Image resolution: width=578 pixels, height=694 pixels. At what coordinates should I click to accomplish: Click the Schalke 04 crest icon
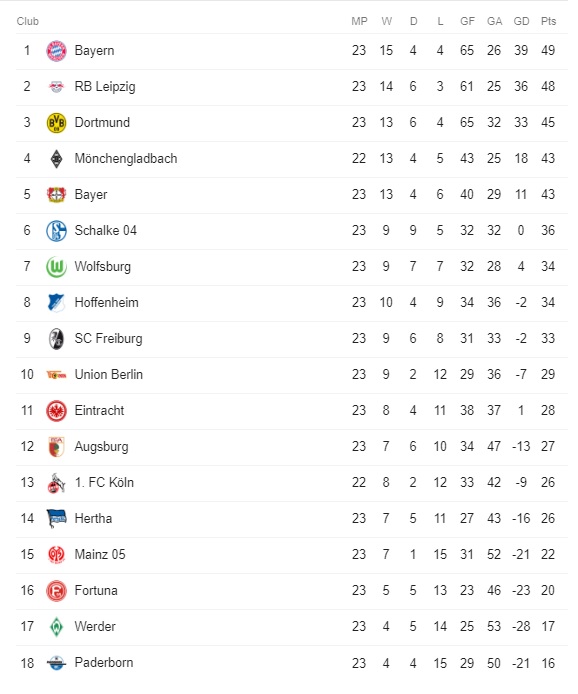(56, 231)
